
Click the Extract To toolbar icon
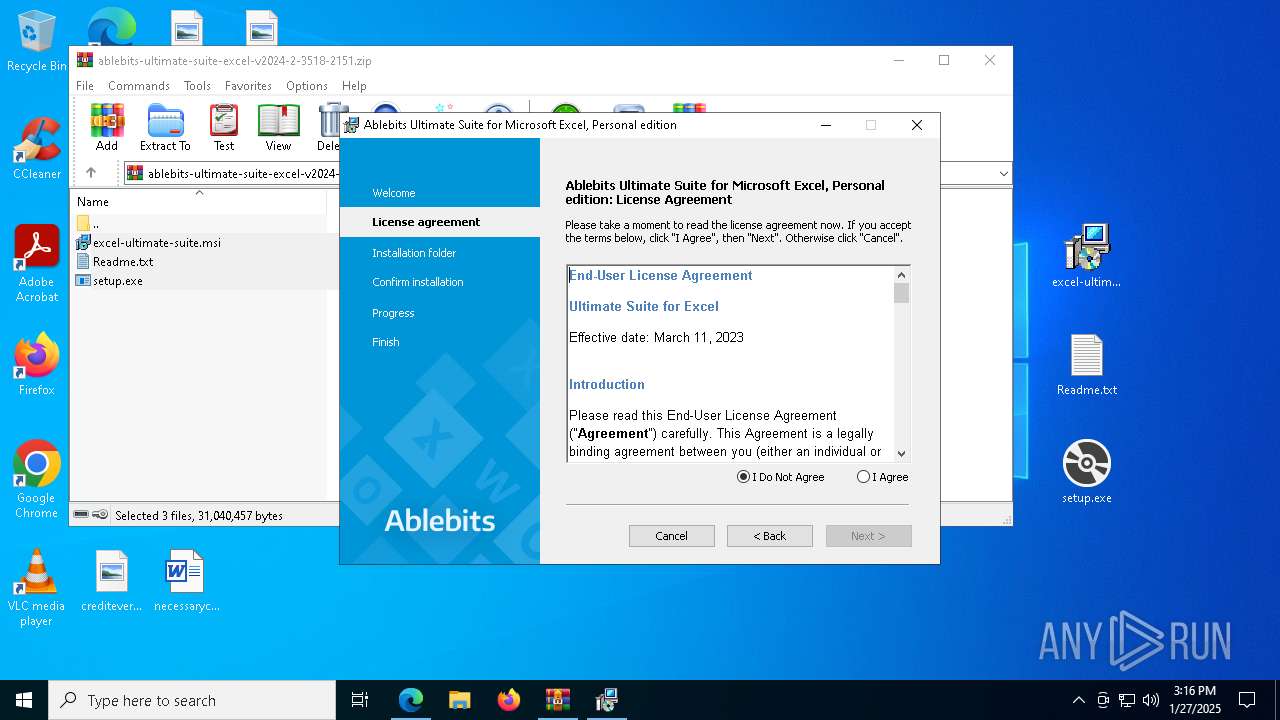pos(165,127)
